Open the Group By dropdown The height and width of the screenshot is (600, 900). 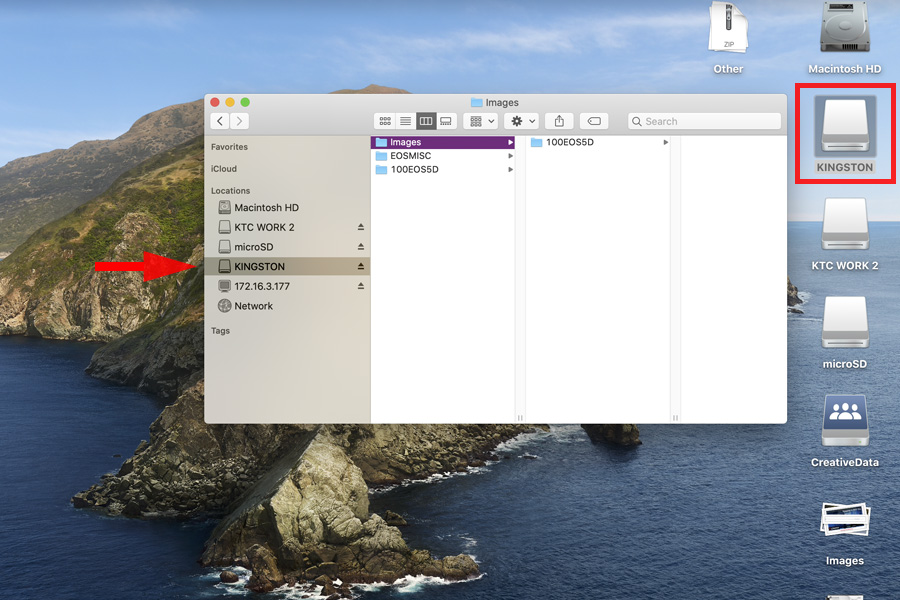click(478, 121)
